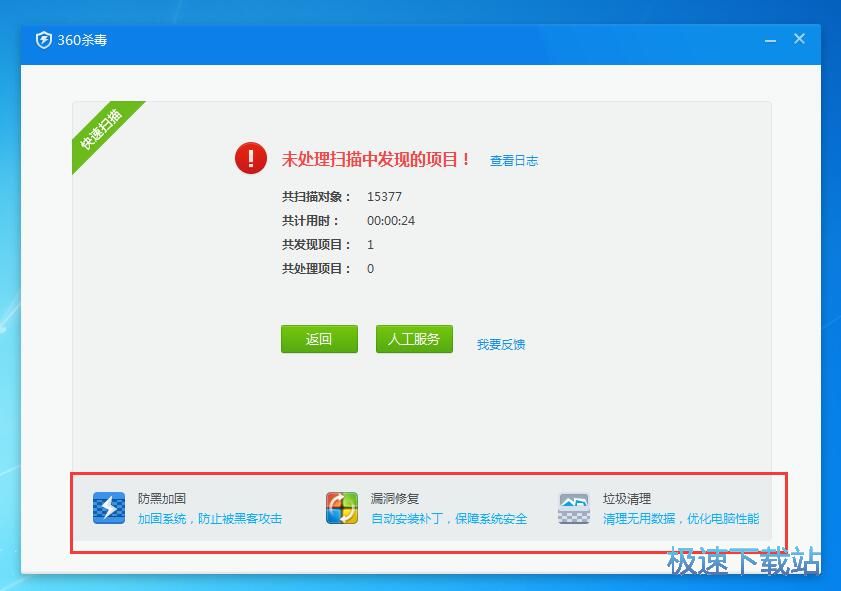The width and height of the screenshot is (841, 591).
Task: Click the 加固系统，防止被黑客攻击 link
Action: [x=210, y=519]
